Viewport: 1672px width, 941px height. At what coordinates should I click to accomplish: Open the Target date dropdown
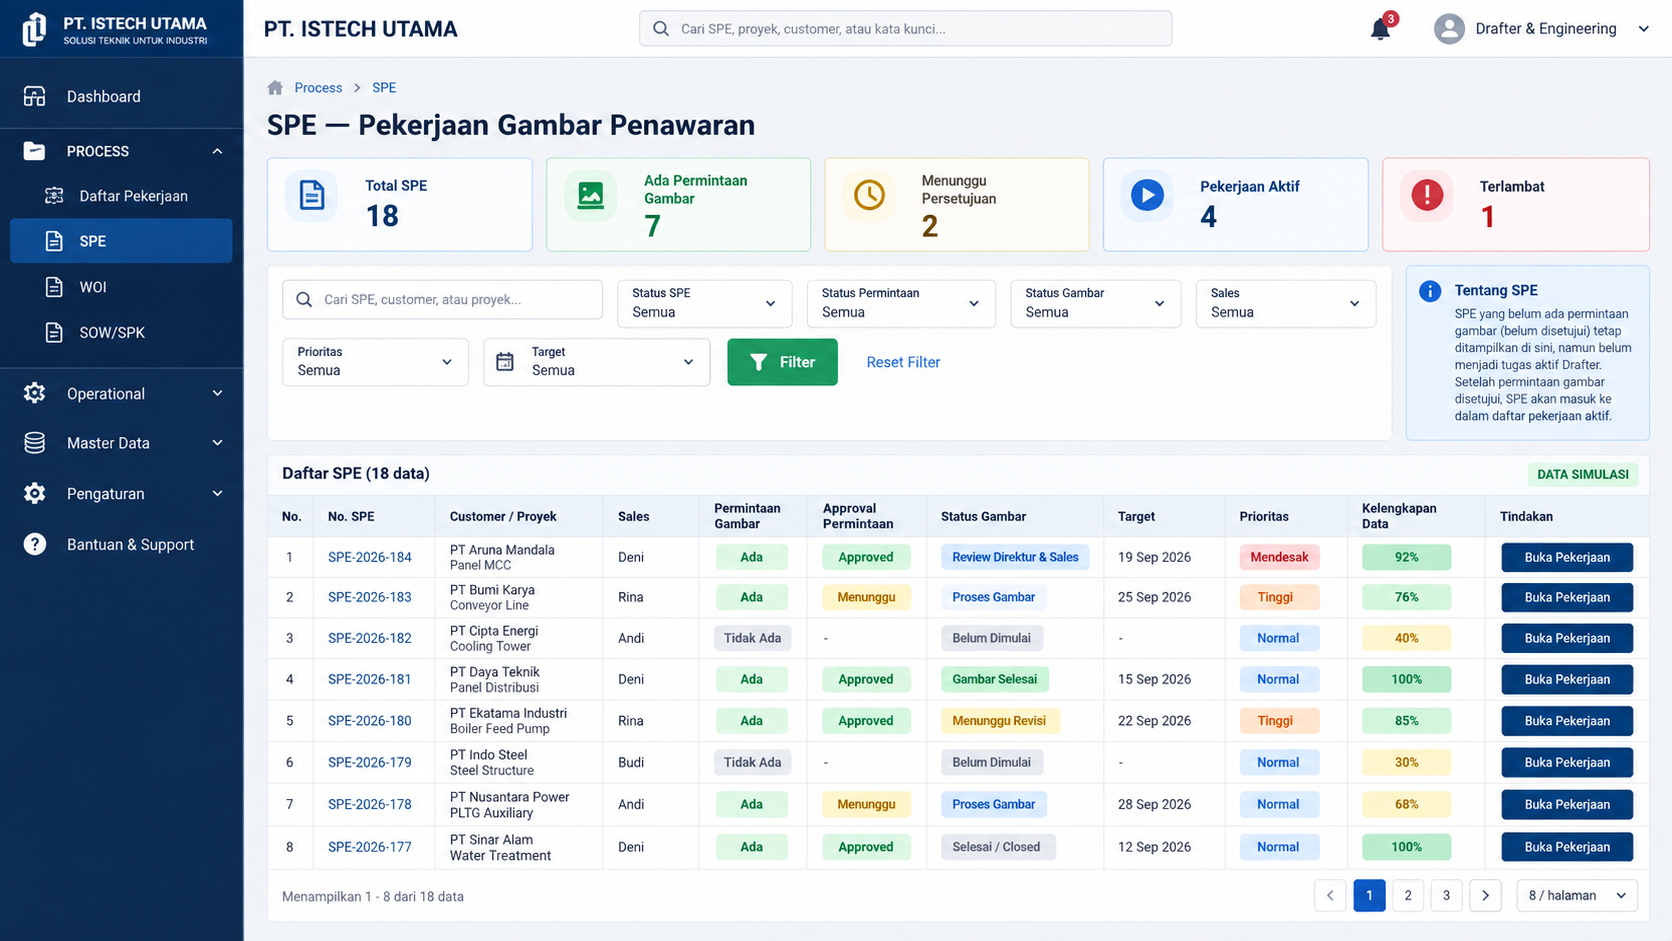(596, 362)
